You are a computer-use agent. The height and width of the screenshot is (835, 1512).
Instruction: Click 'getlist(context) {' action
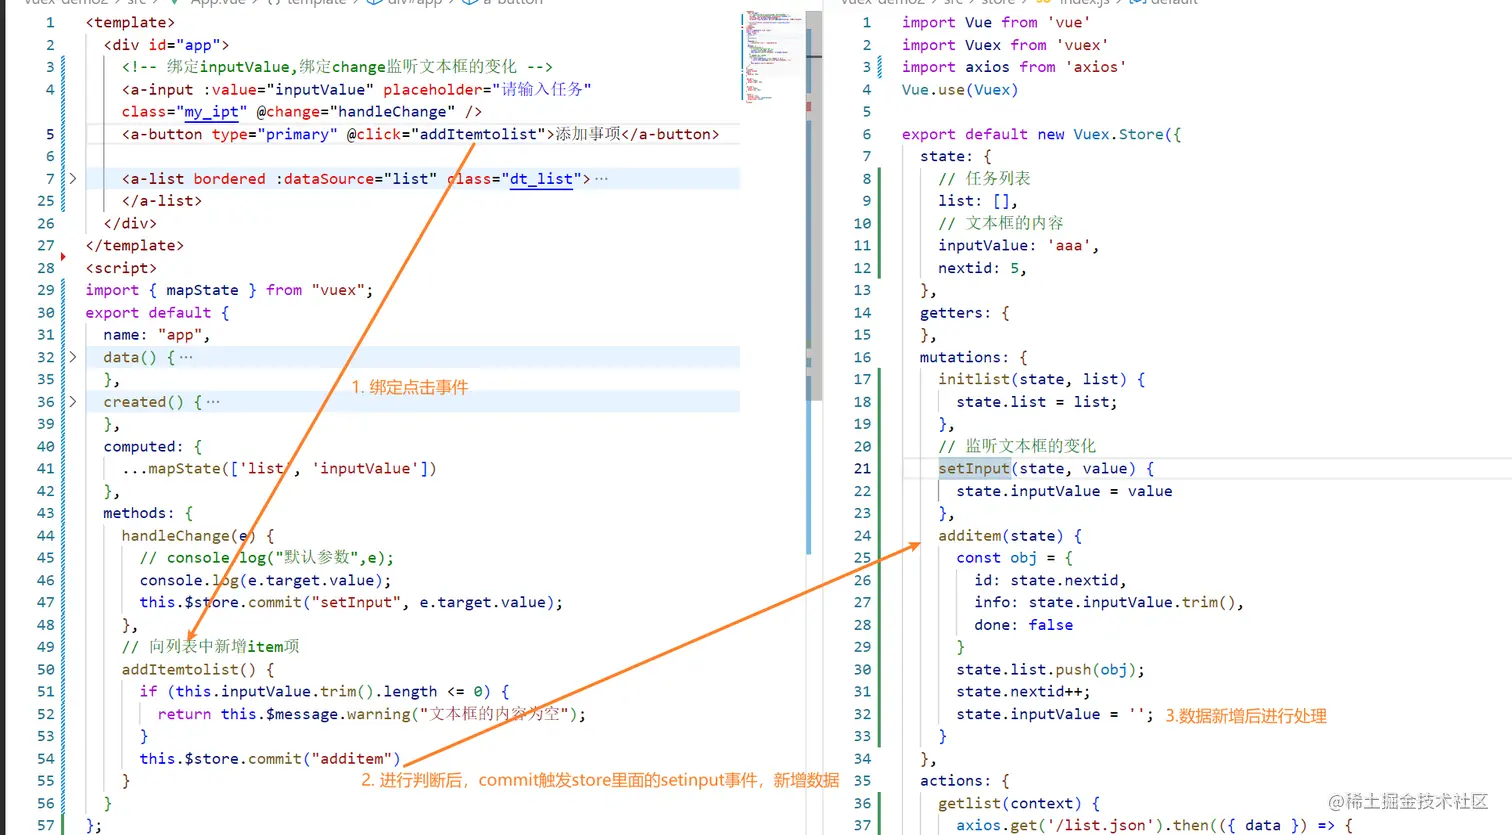click(1019, 803)
